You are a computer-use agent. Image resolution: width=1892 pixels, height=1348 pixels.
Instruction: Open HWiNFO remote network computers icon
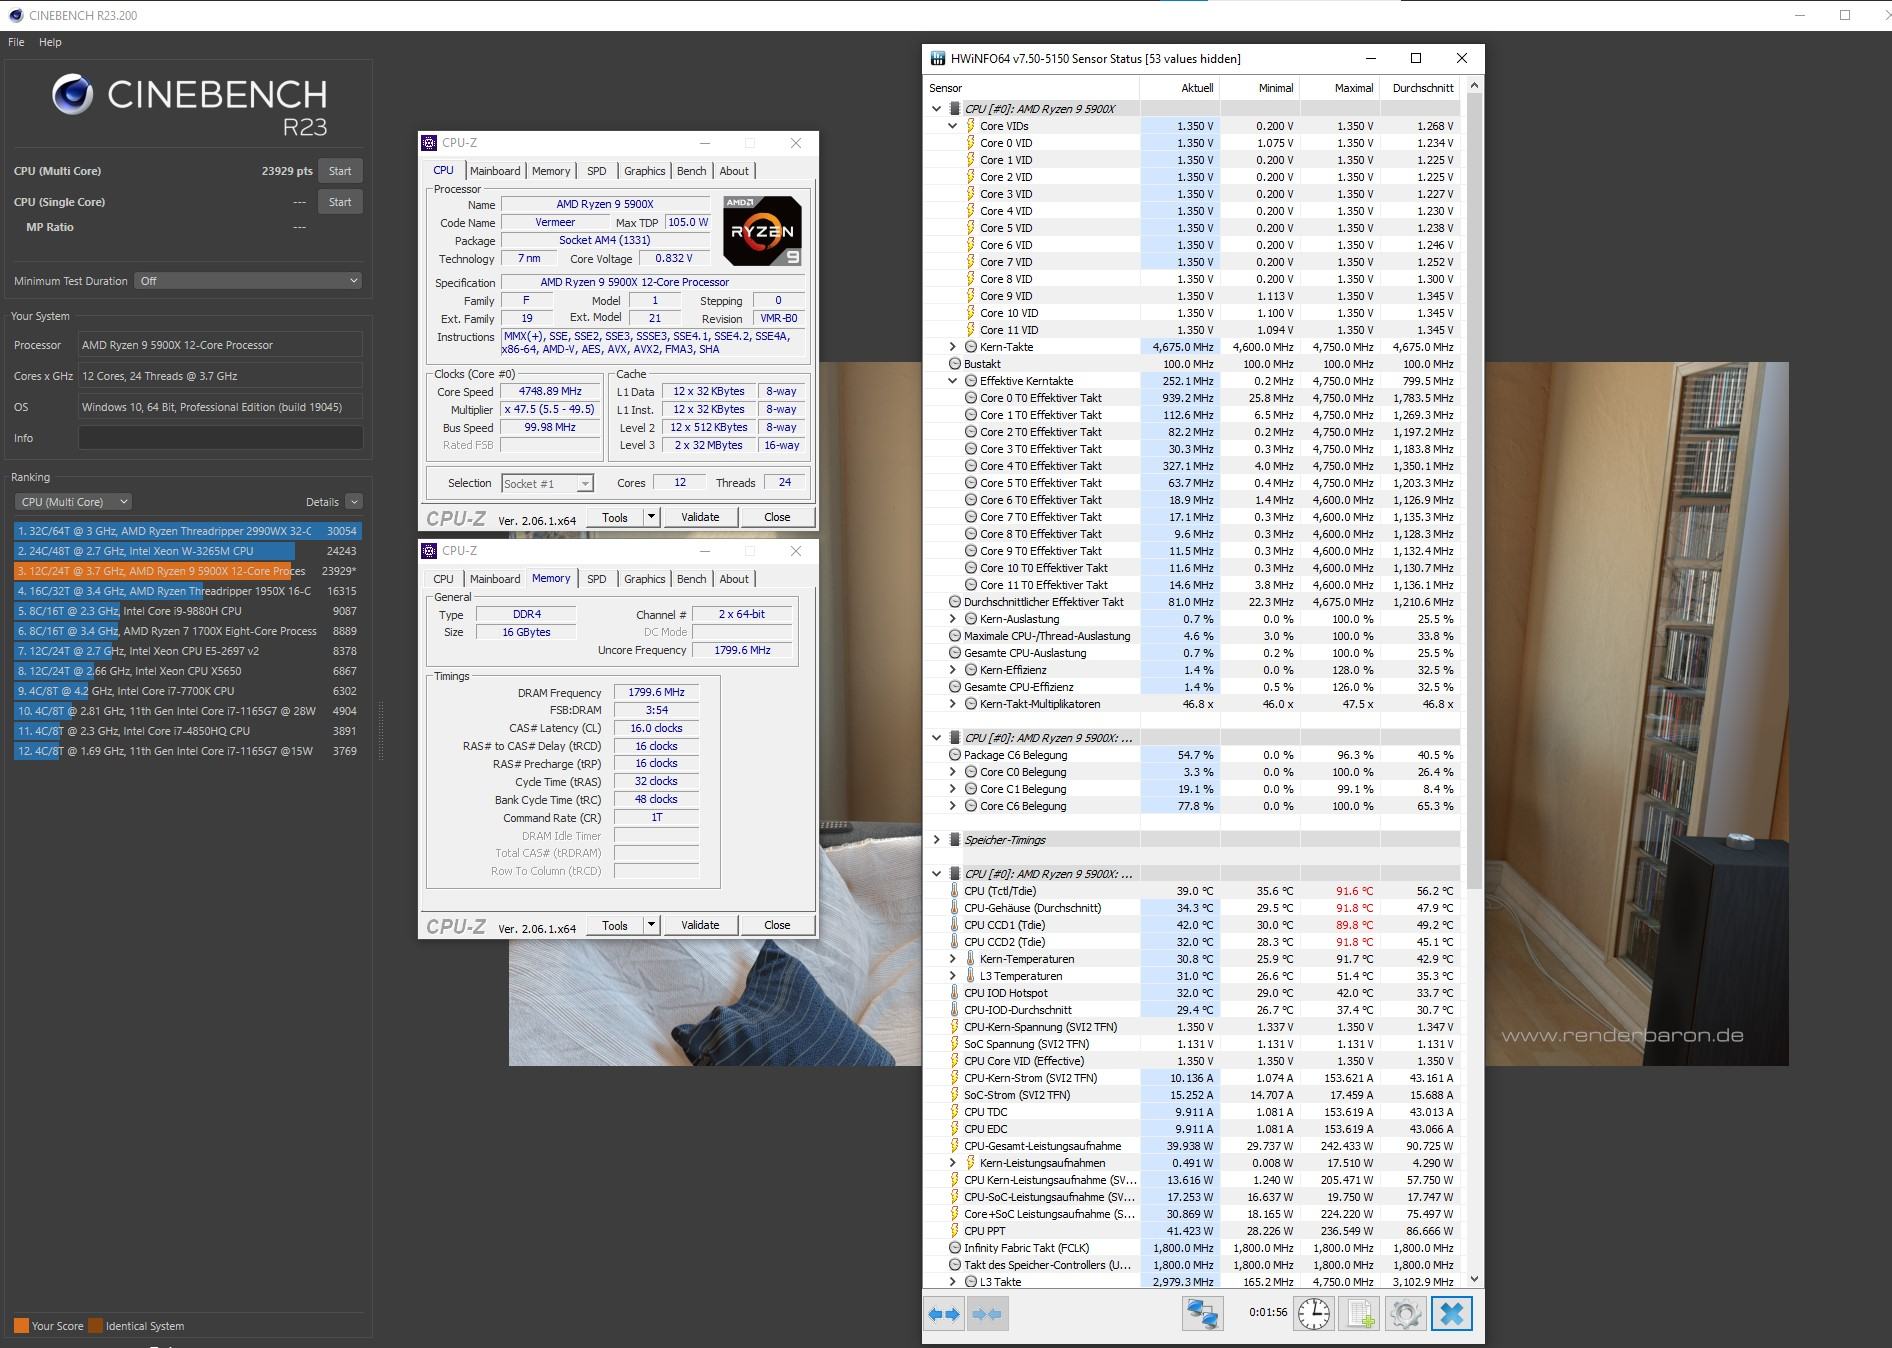1202,1314
